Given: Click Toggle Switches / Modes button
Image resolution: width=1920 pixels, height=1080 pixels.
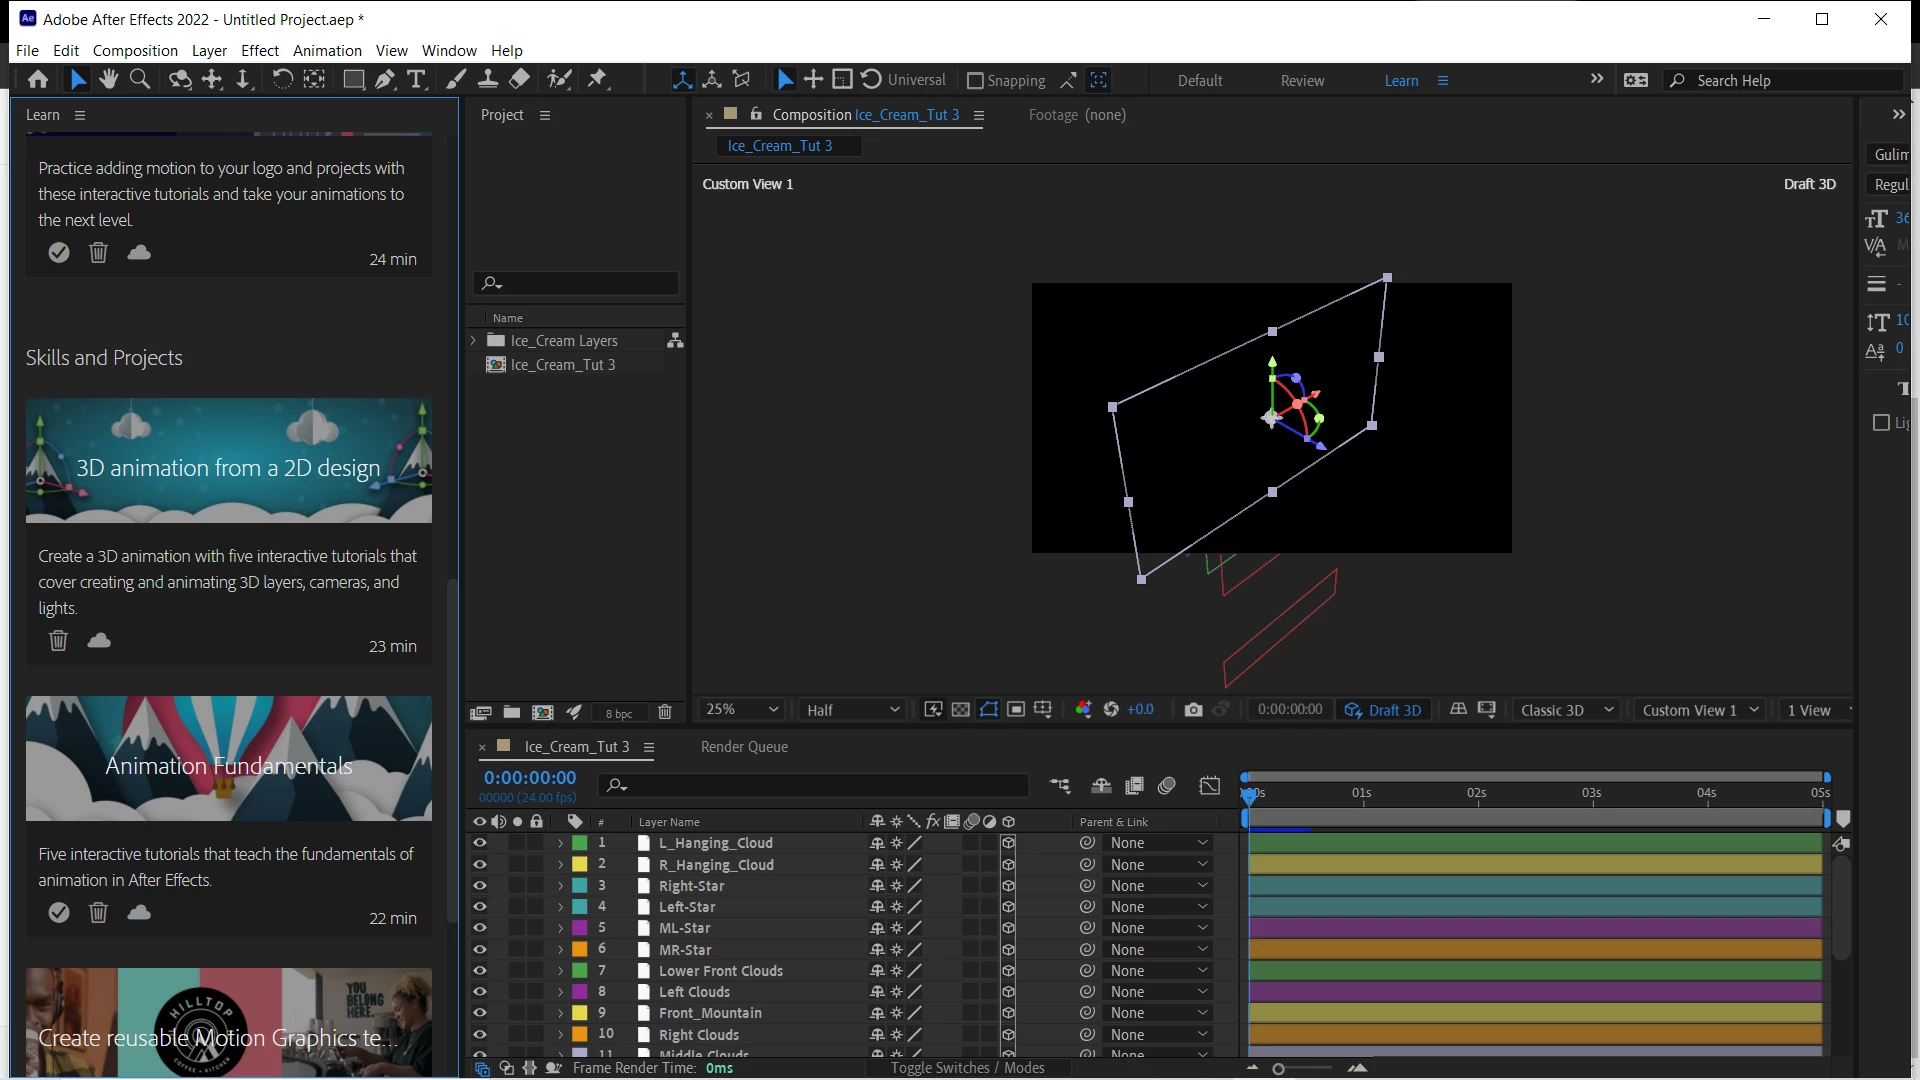Looking at the screenshot, I should (967, 1068).
